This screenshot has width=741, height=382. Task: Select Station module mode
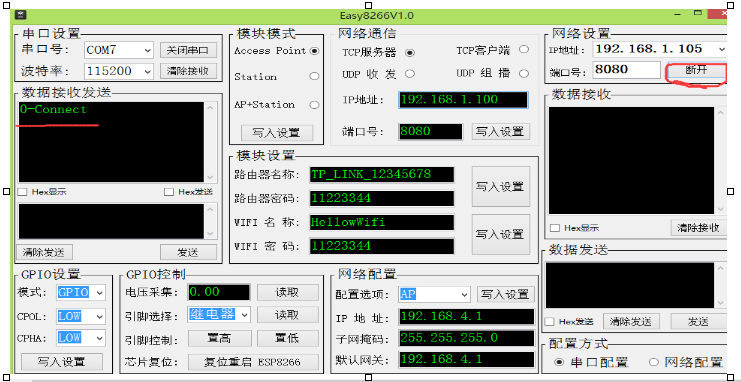point(314,76)
